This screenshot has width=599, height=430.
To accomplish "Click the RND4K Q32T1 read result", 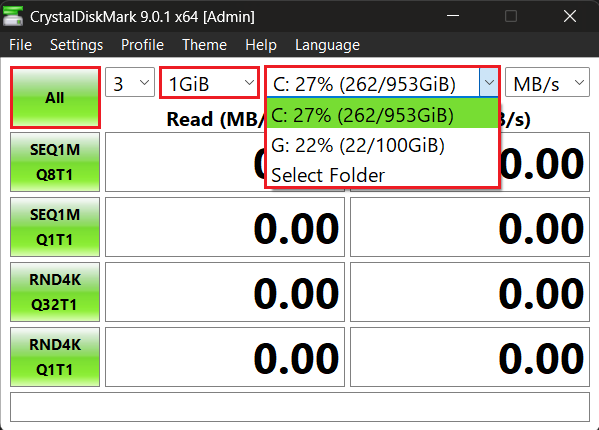I will pyautogui.click(x=225, y=292).
